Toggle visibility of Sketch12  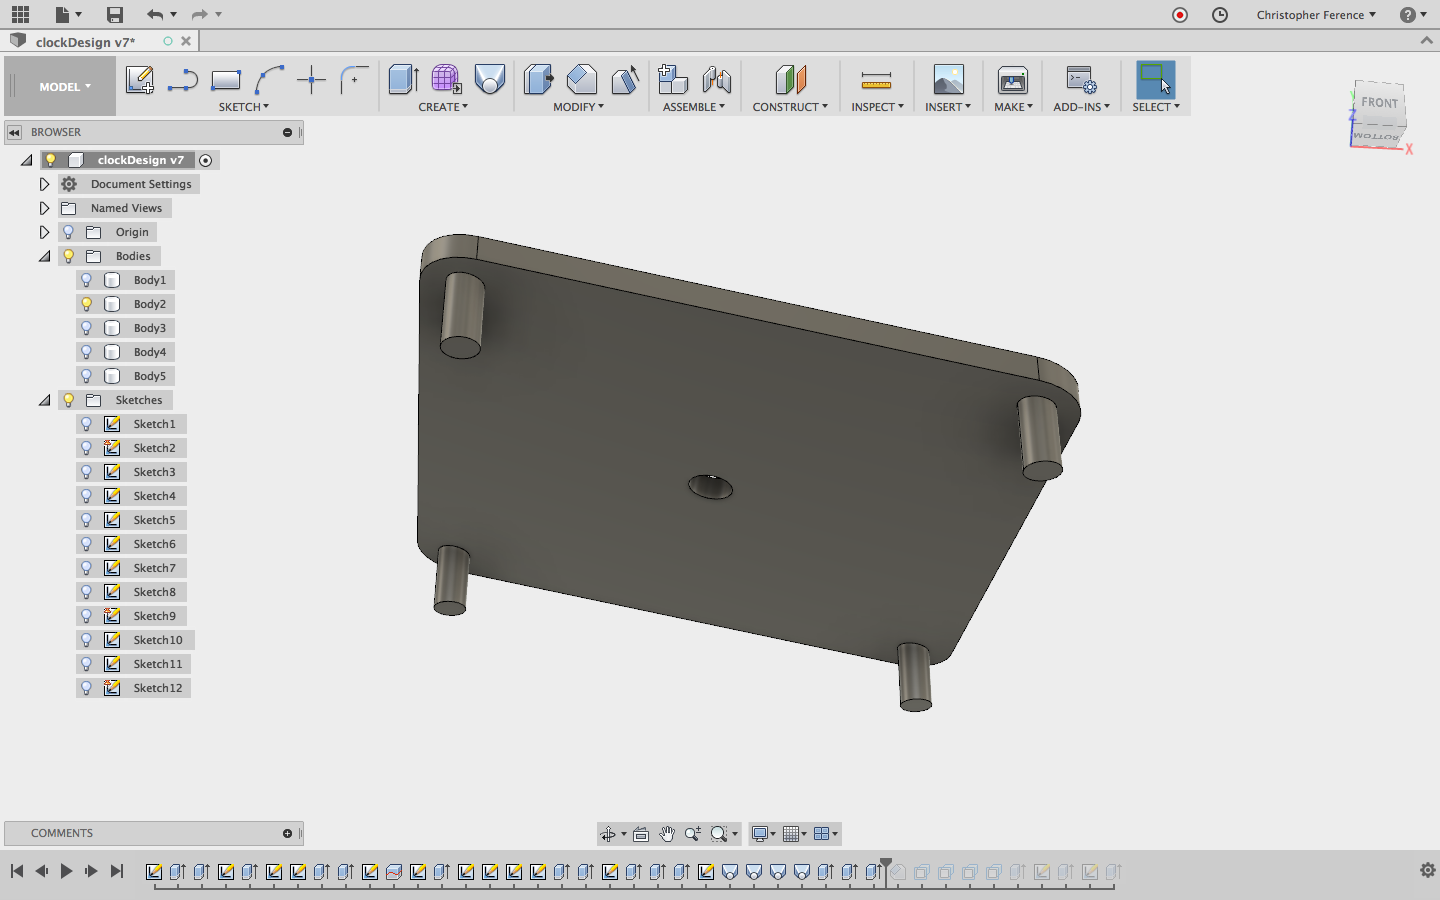(x=87, y=688)
